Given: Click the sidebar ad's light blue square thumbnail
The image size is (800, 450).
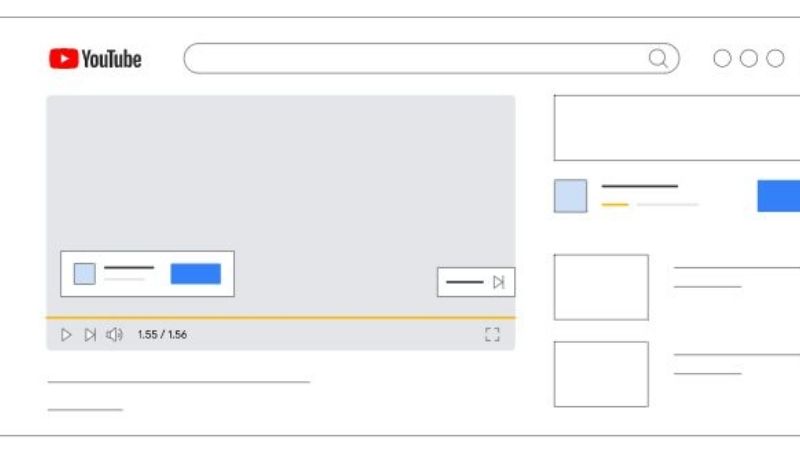Looking at the screenshot, I should tap(570, 196).
